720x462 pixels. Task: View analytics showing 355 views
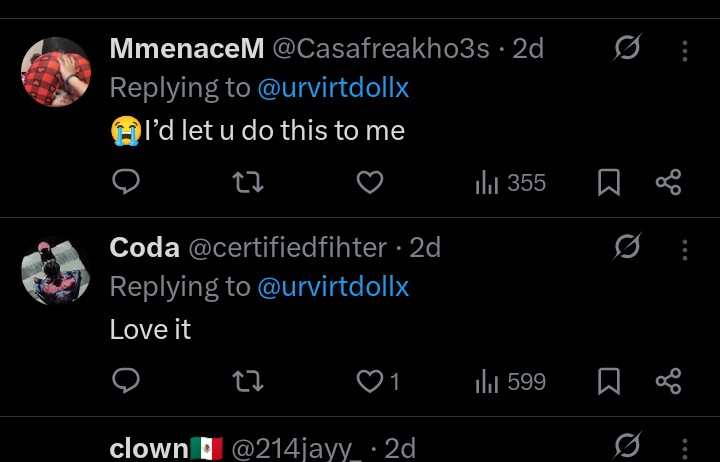point(510,182)
